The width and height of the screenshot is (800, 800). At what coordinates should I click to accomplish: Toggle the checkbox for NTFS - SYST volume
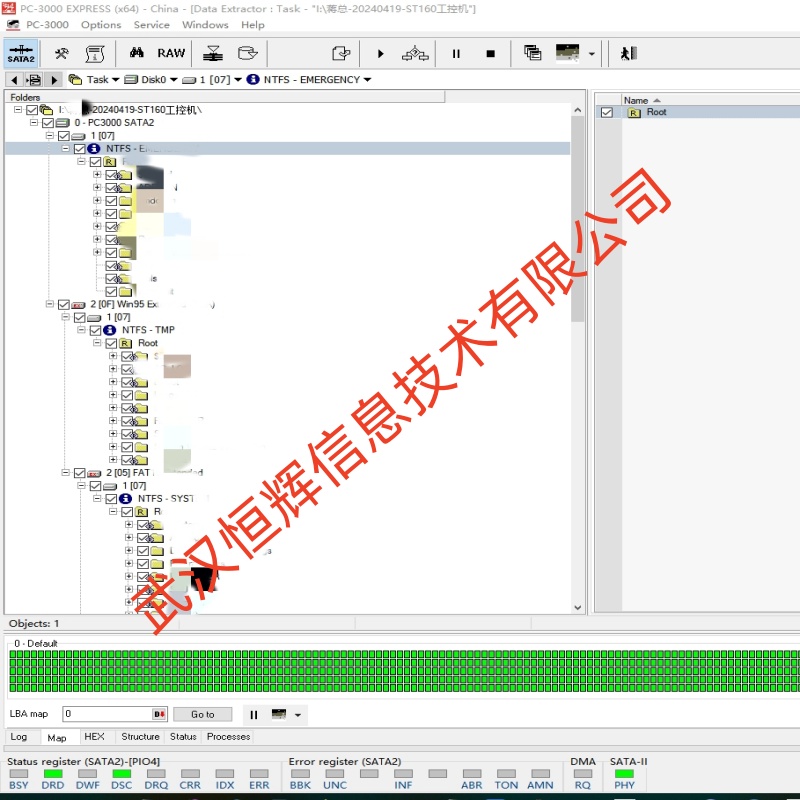click(111, 498)
